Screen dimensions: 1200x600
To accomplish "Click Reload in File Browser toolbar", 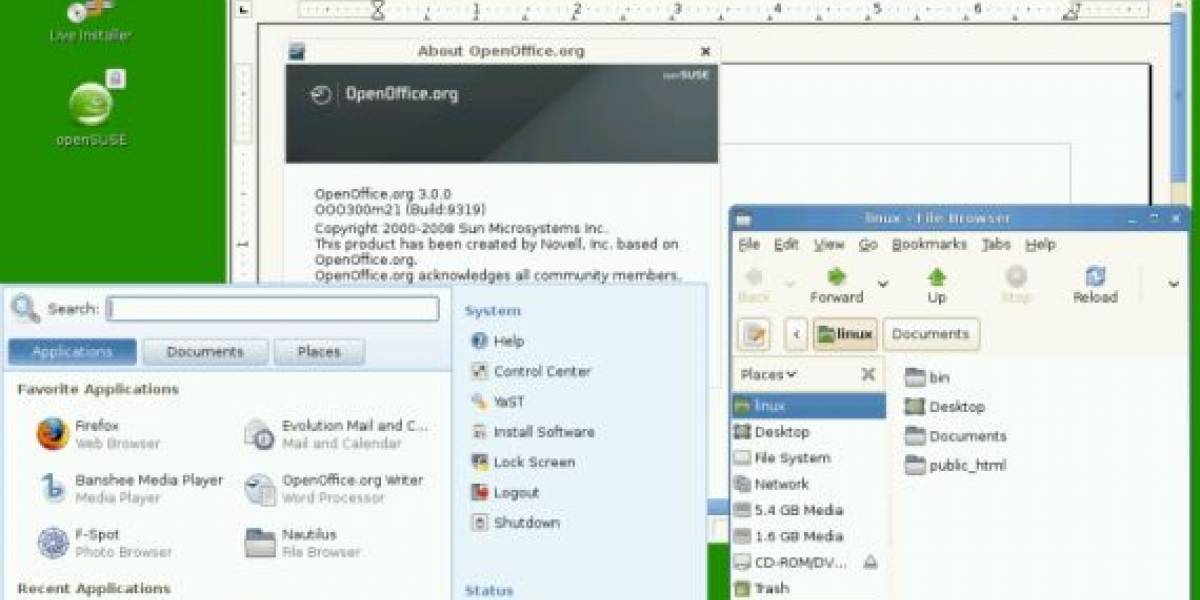I will click(1094, 285).
